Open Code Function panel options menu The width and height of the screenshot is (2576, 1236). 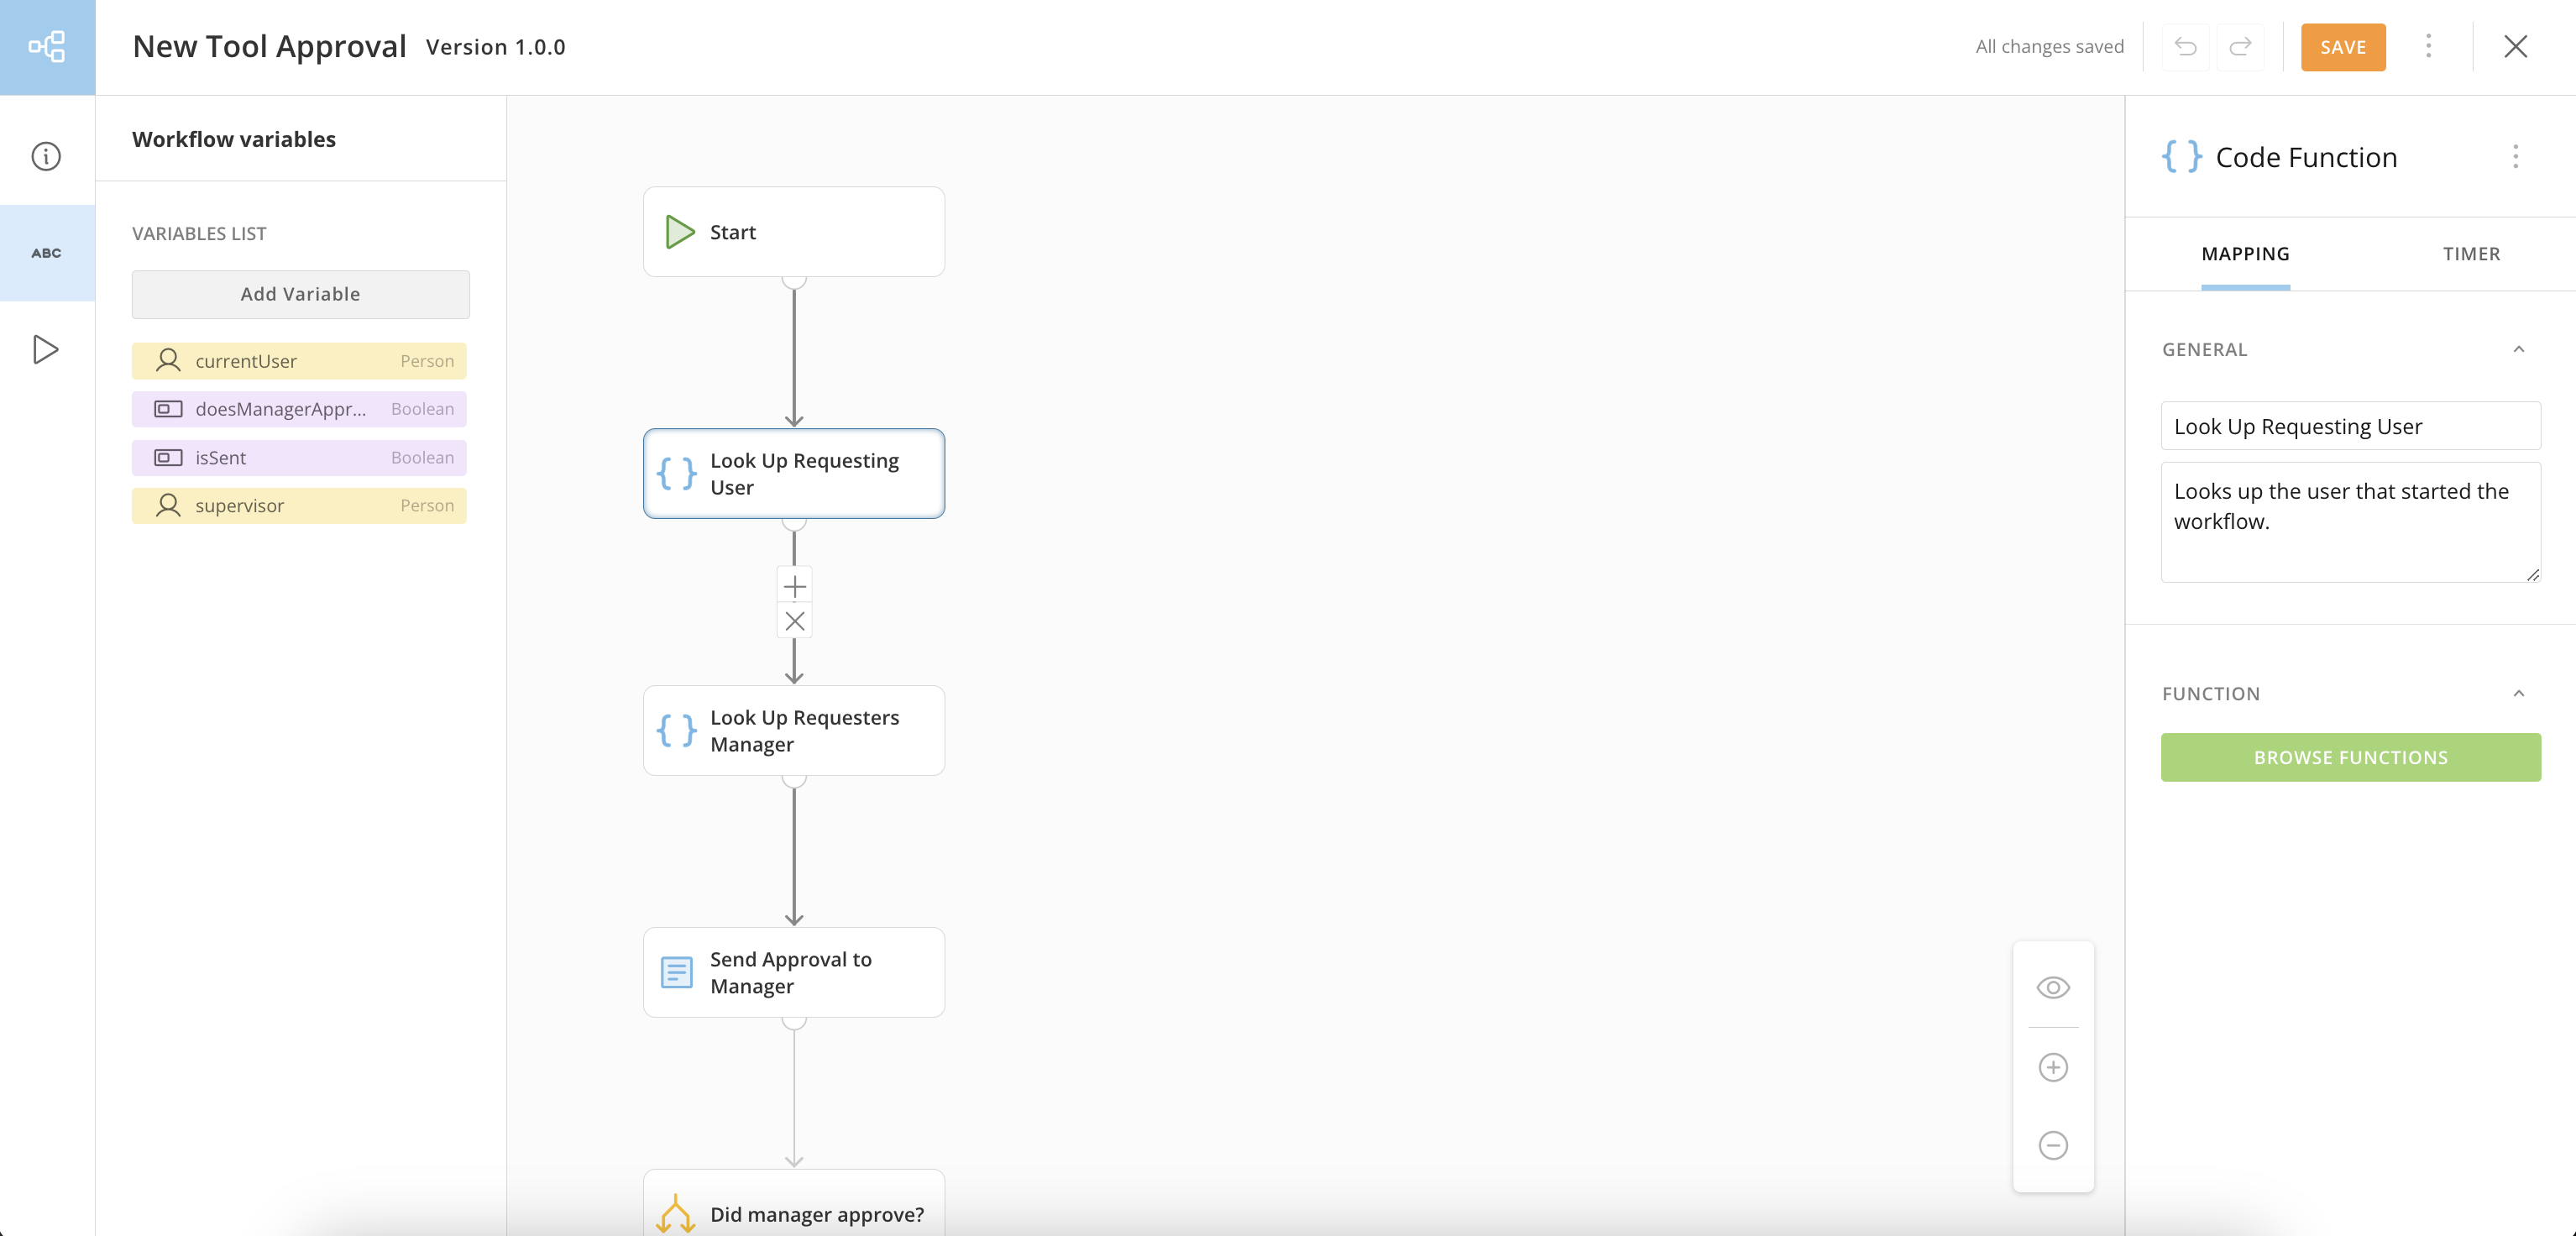tap(2515, 157)
